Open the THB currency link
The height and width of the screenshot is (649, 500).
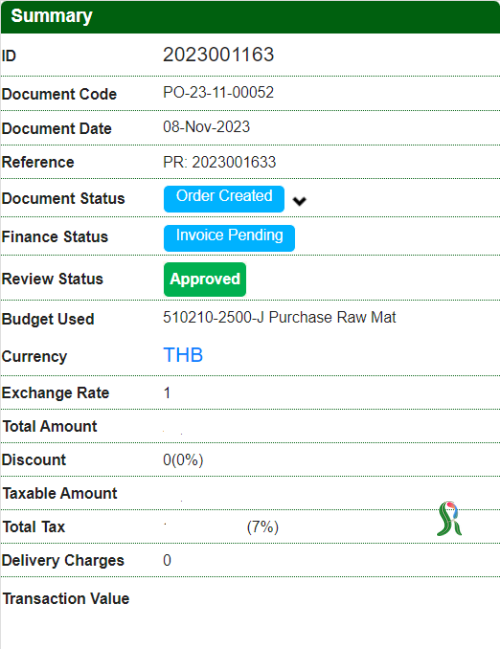pos(183,355)
